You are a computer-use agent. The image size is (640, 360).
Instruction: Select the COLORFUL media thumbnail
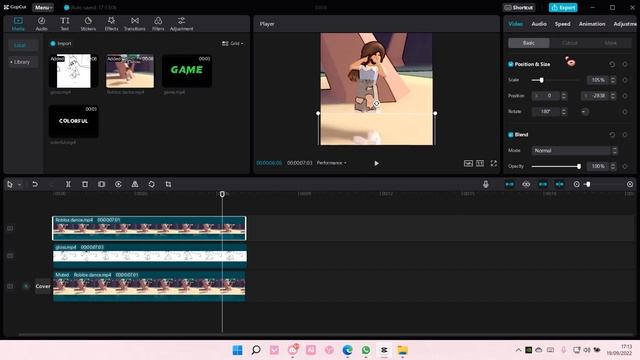click(x=73, y=121)
